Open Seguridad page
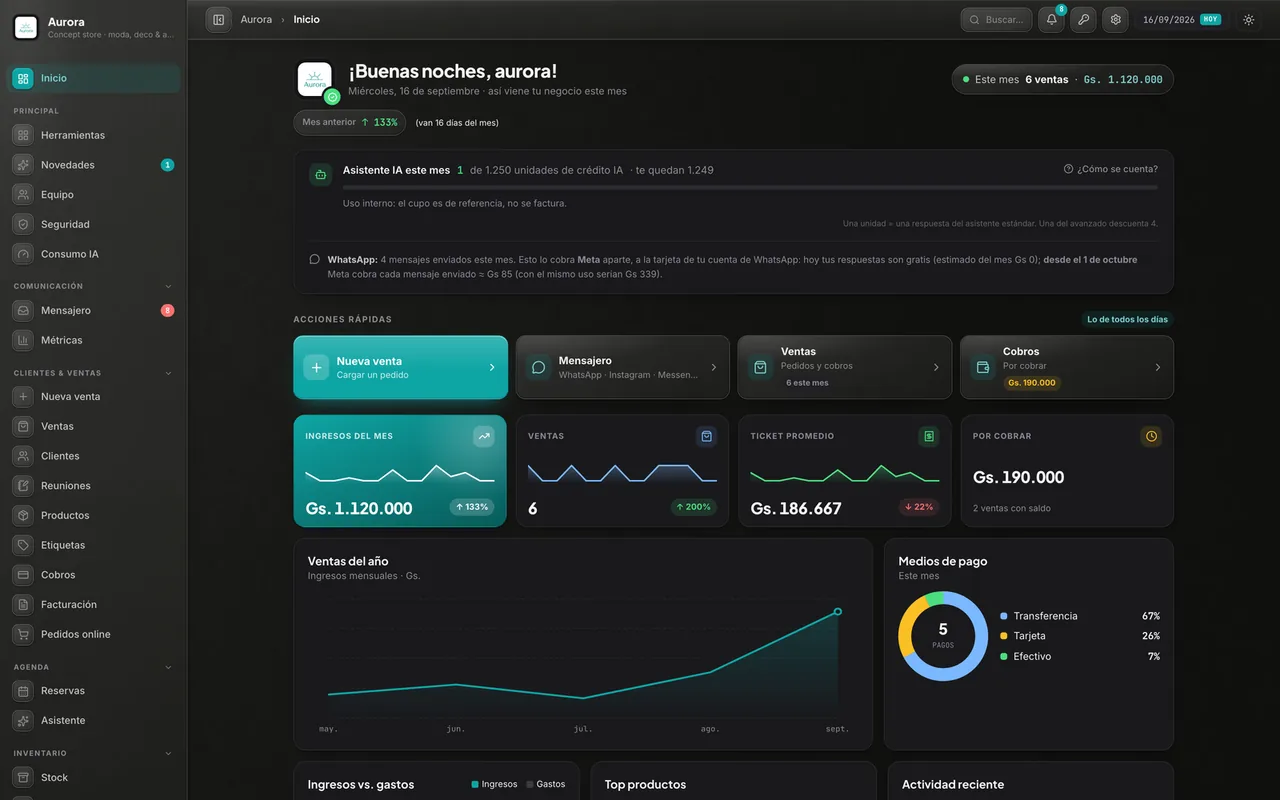This screenshot has width=1280, height=800. pyautogui.click(x=94, y=225)
